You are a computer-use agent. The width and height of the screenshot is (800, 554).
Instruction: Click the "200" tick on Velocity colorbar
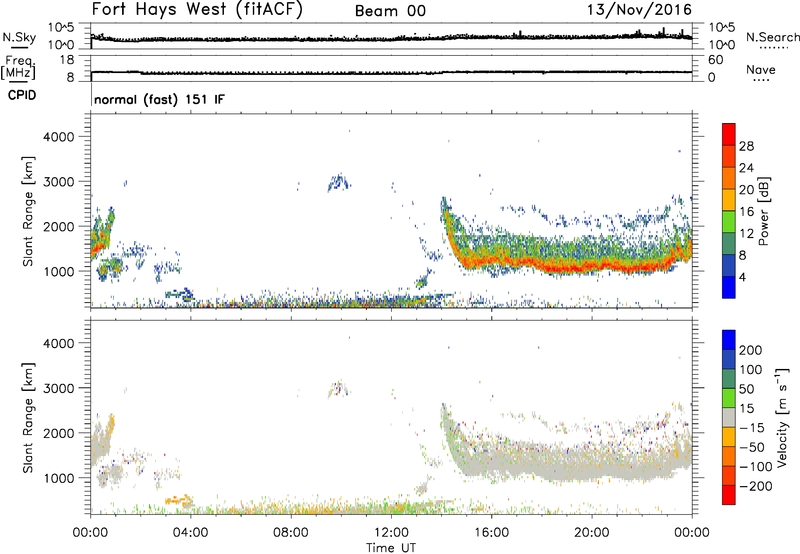(x=751, y=350)
